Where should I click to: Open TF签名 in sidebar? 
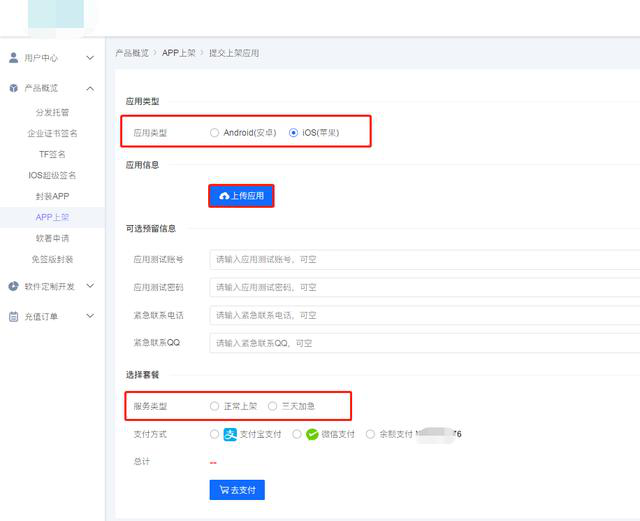tap(52, 154)
